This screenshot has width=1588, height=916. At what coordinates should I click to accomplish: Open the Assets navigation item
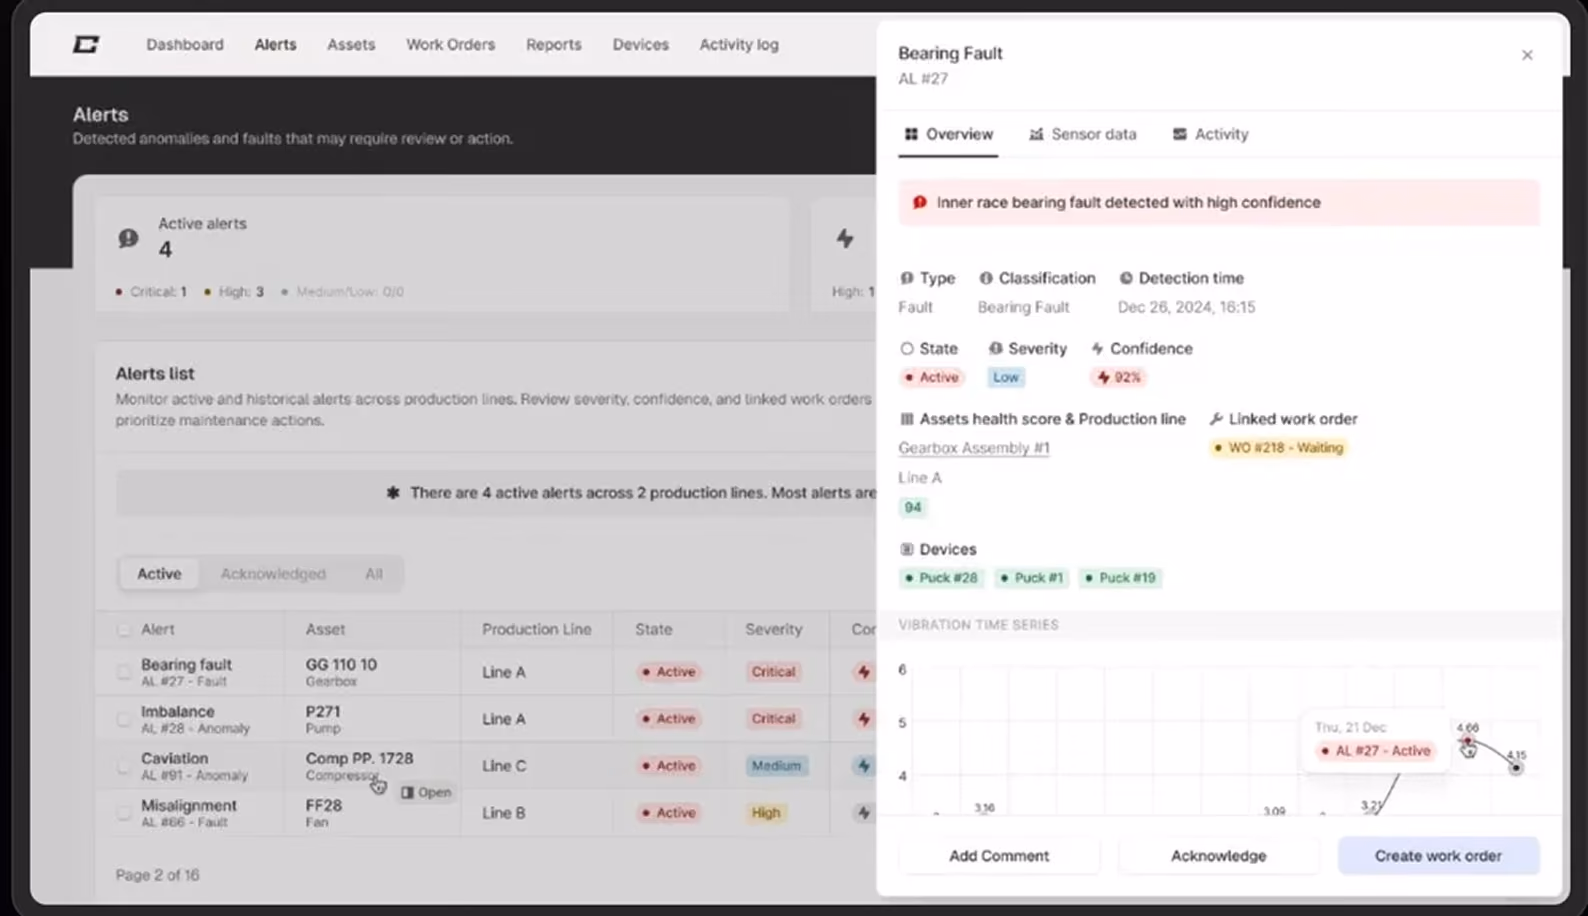(351, 45)
